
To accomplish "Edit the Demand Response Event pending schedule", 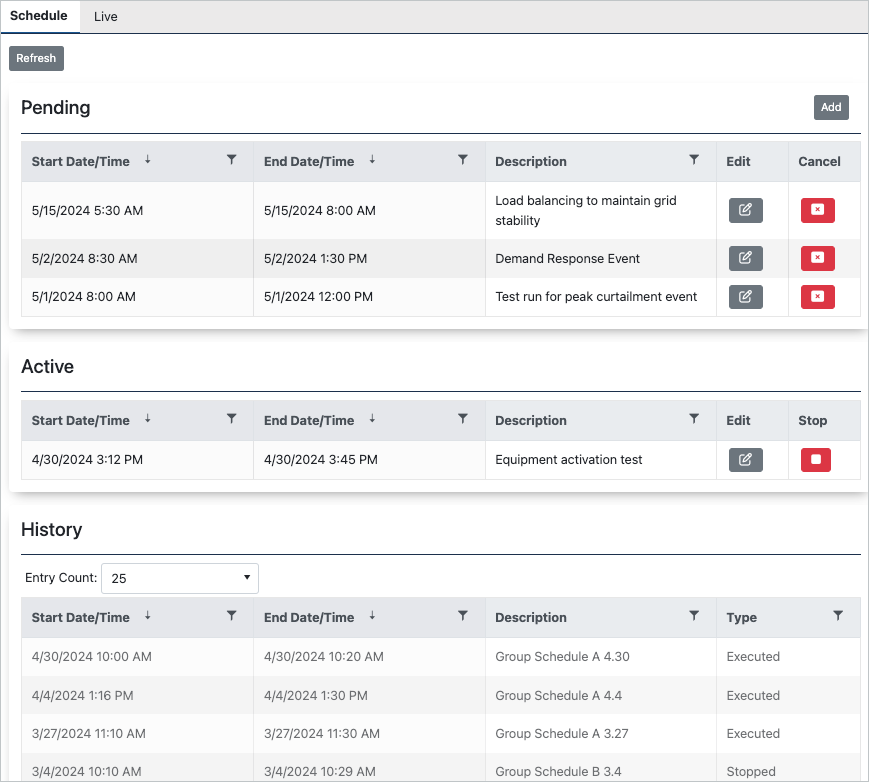I will pos(745,258).
